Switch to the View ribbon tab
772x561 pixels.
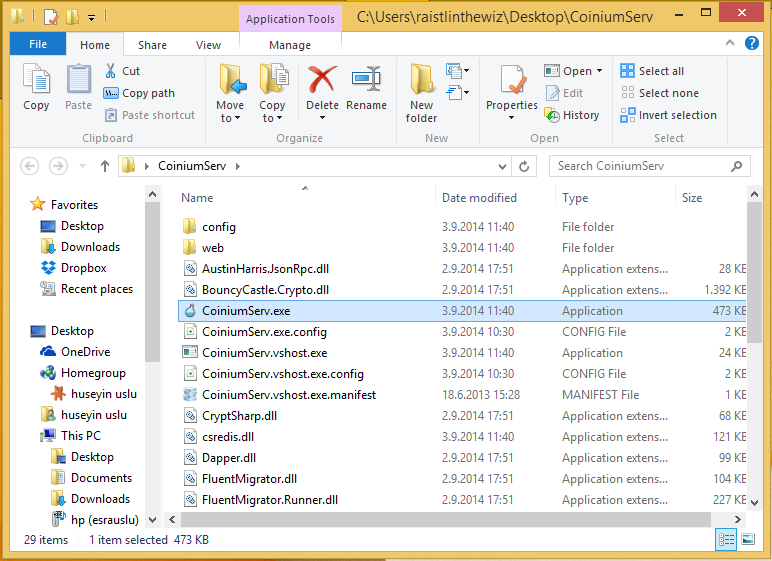point(208,45)
